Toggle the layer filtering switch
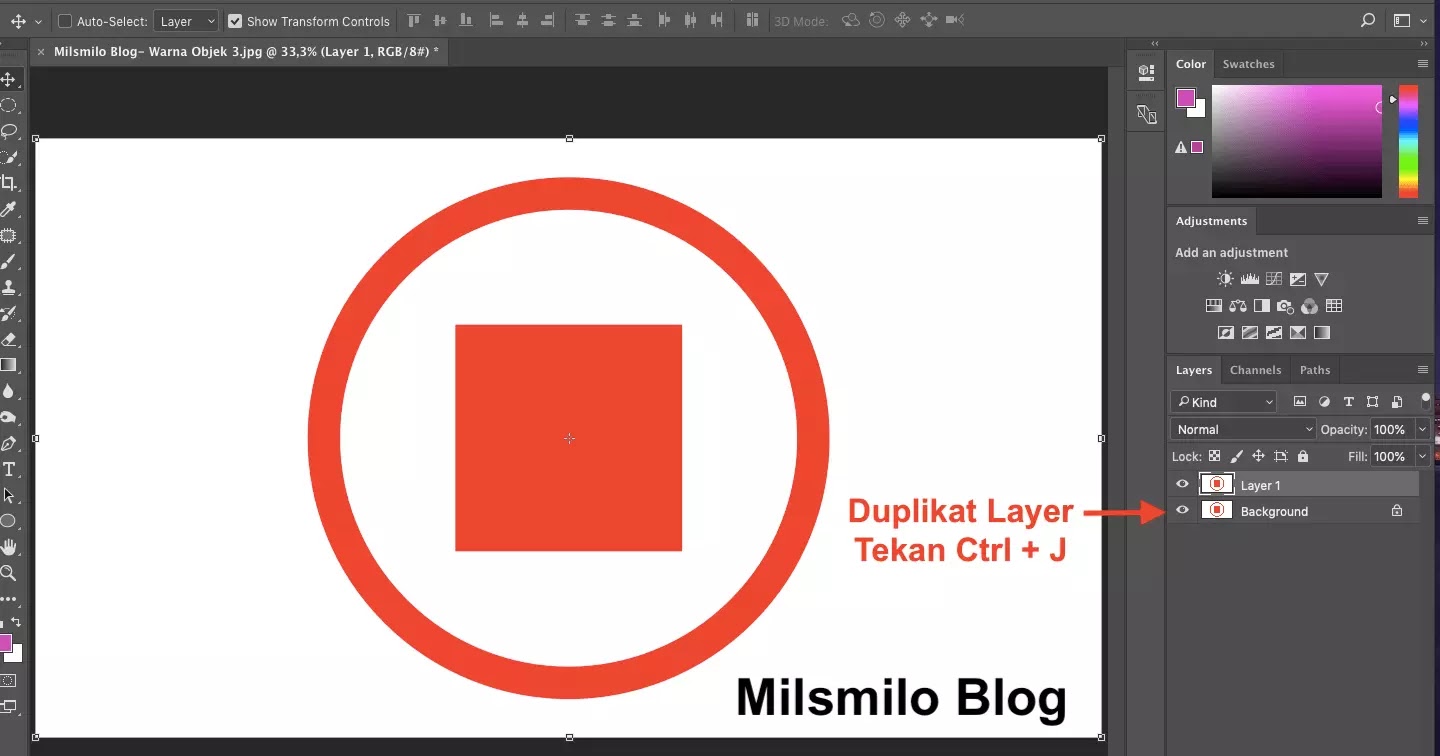The height and width of the screenshot is (756, 1440). point(1426,401)
